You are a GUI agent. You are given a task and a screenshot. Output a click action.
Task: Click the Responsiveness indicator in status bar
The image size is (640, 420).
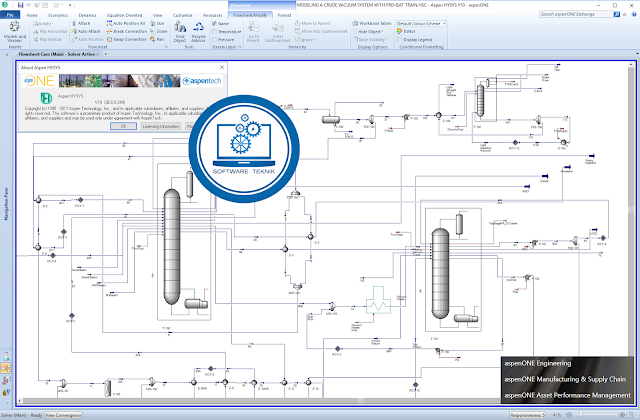[x=527, y=415]
